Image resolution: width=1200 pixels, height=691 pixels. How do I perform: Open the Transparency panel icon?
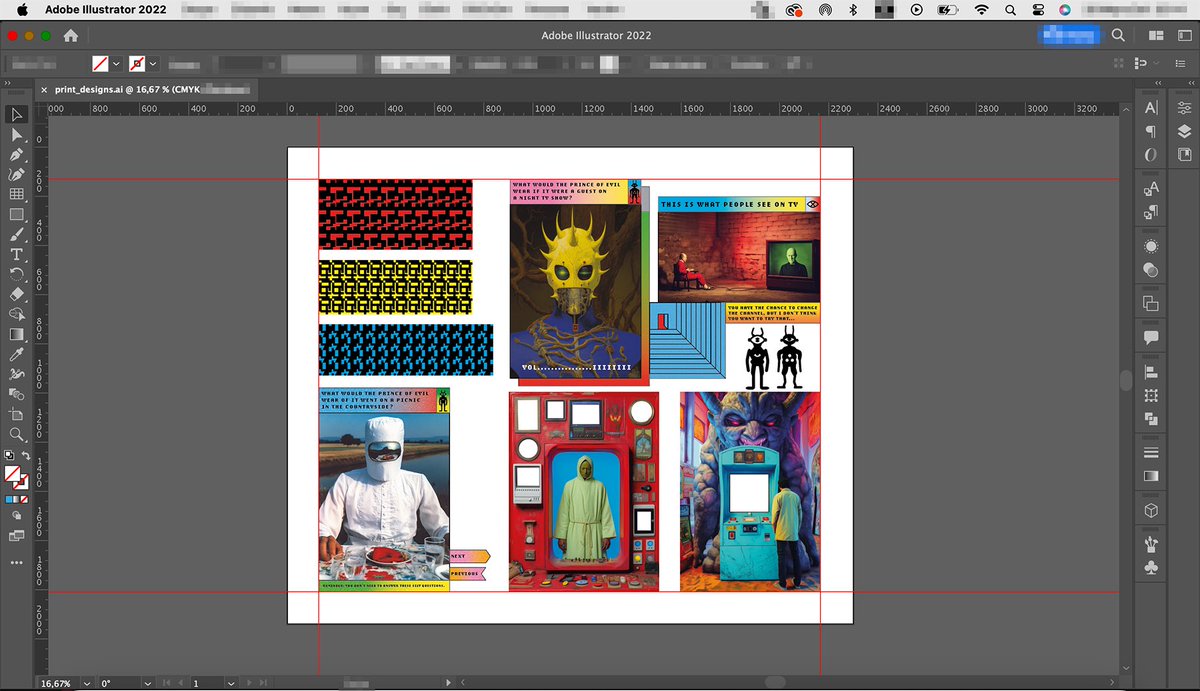click(x=1151, y=270)
